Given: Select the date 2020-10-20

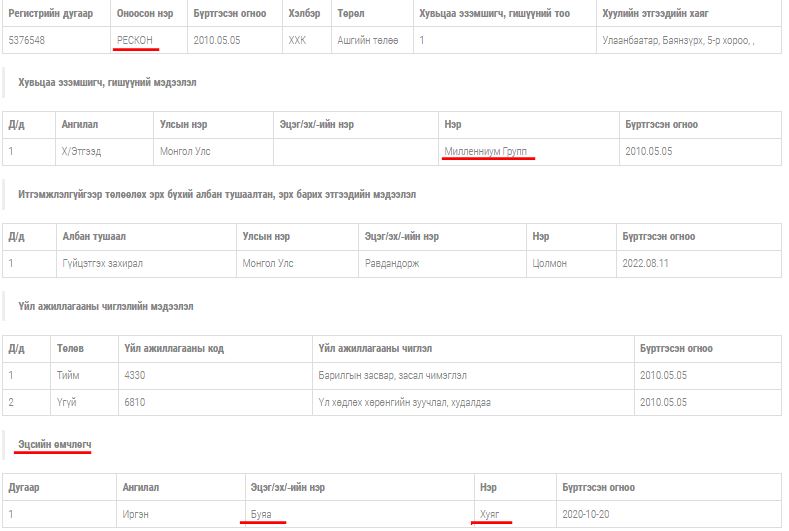Looking at the screenshot, I should point(587,514).
